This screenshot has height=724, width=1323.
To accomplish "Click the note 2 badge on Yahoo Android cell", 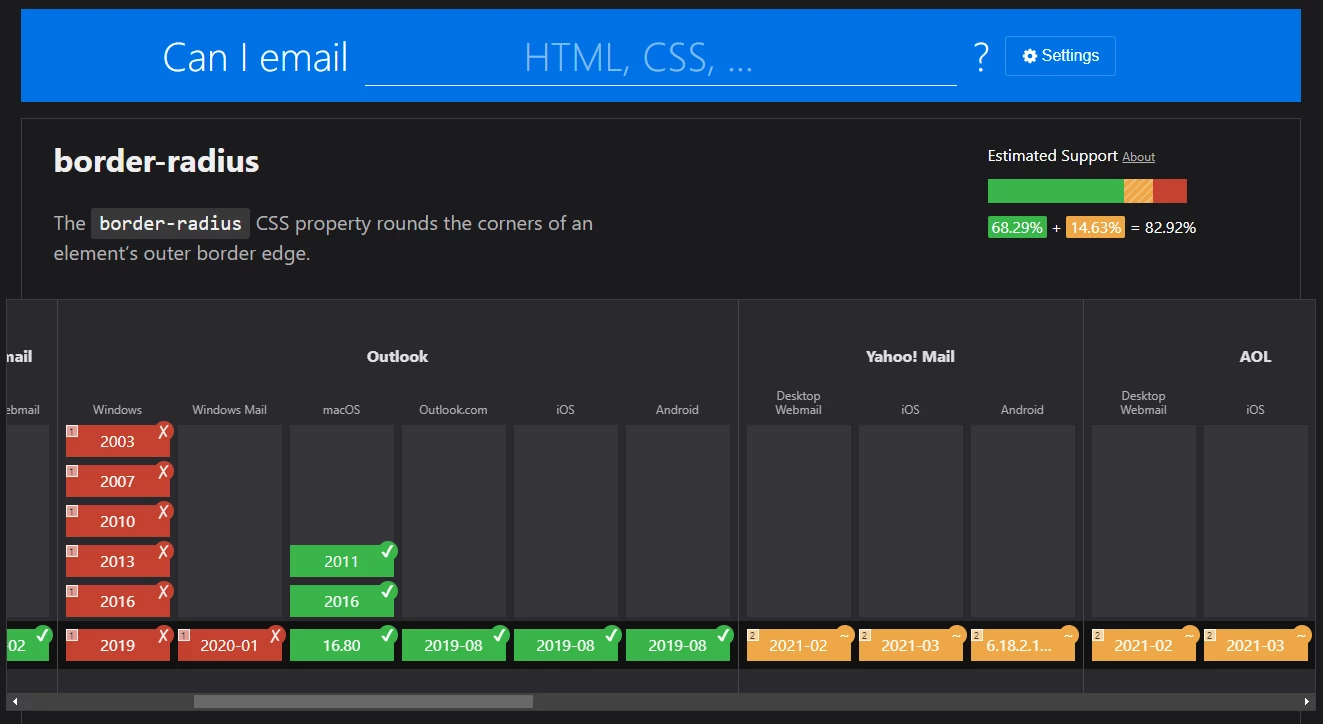I will [977, 635].
